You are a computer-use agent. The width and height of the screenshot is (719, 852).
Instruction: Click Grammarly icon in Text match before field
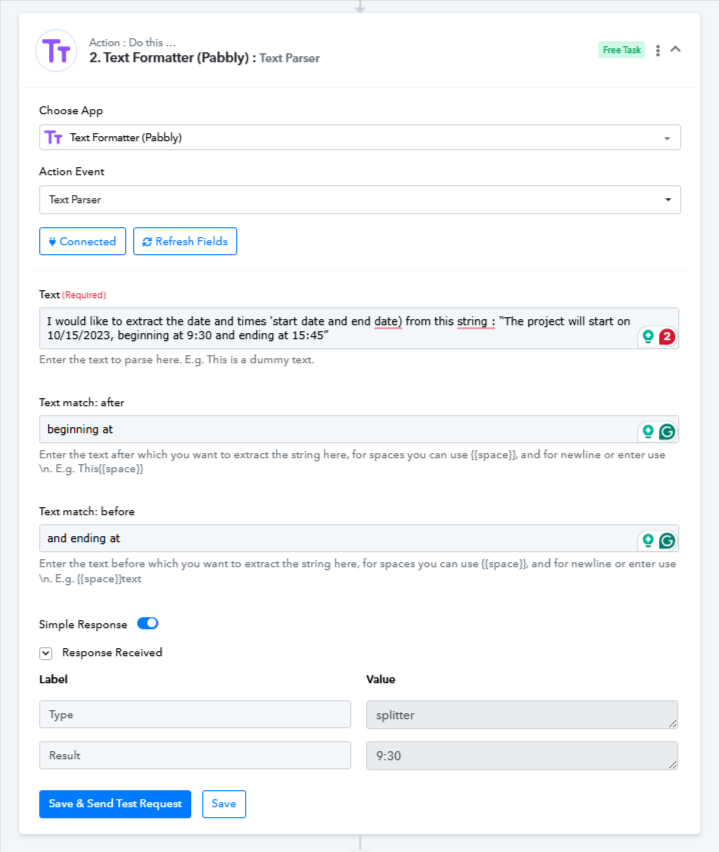pyautogui.click(x=667, y=541)
